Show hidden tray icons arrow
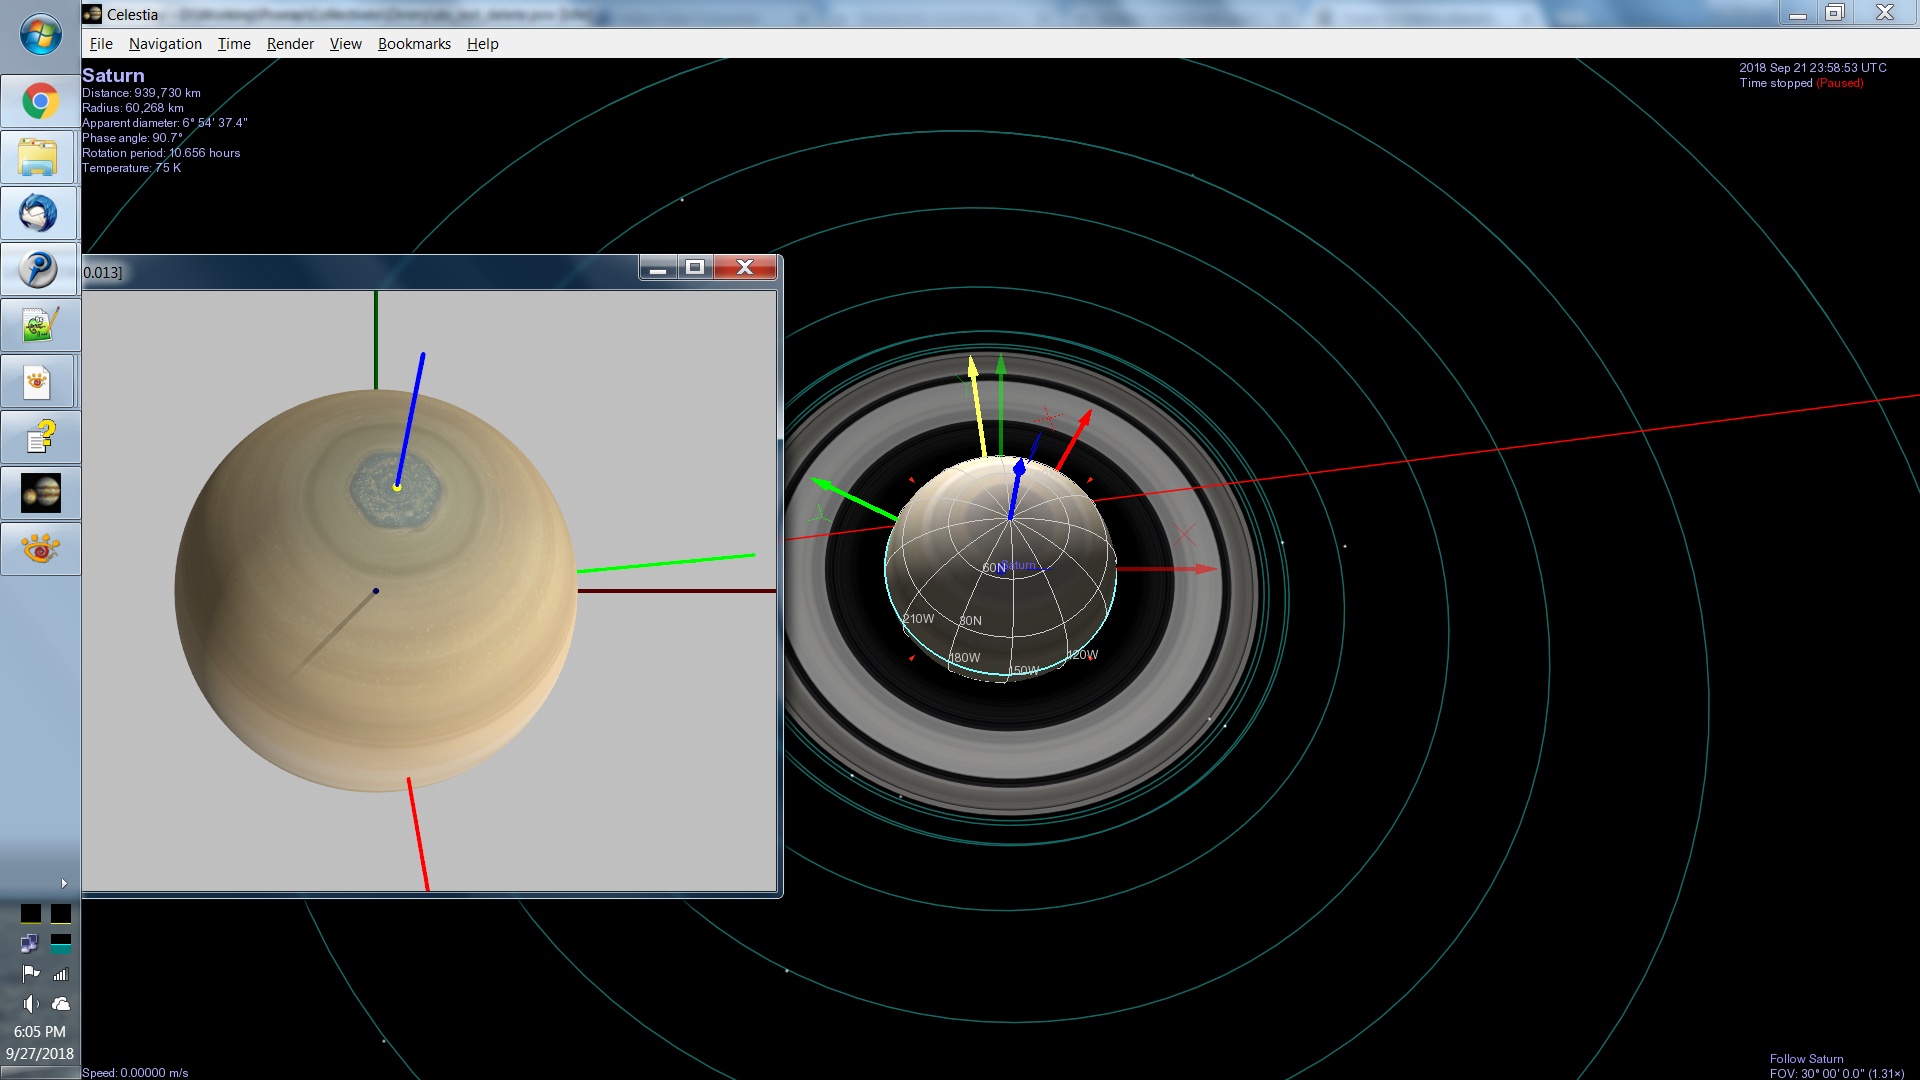This screenshot has height=1080, width=1920. click(x=64, y=883)
